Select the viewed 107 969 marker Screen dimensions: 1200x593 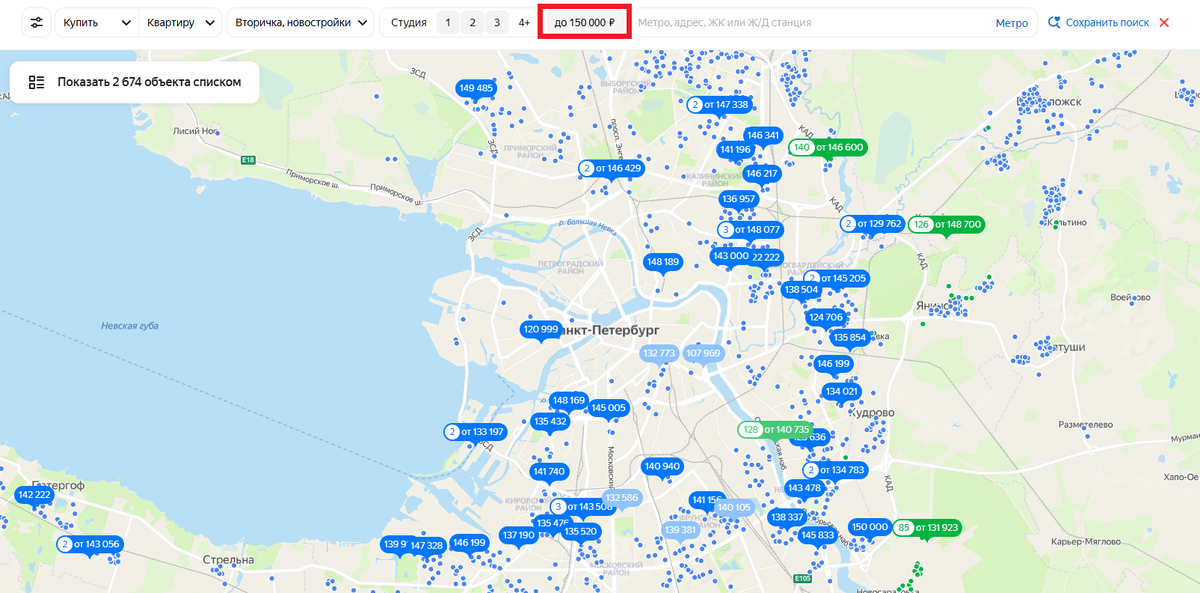tap(704, 353)
